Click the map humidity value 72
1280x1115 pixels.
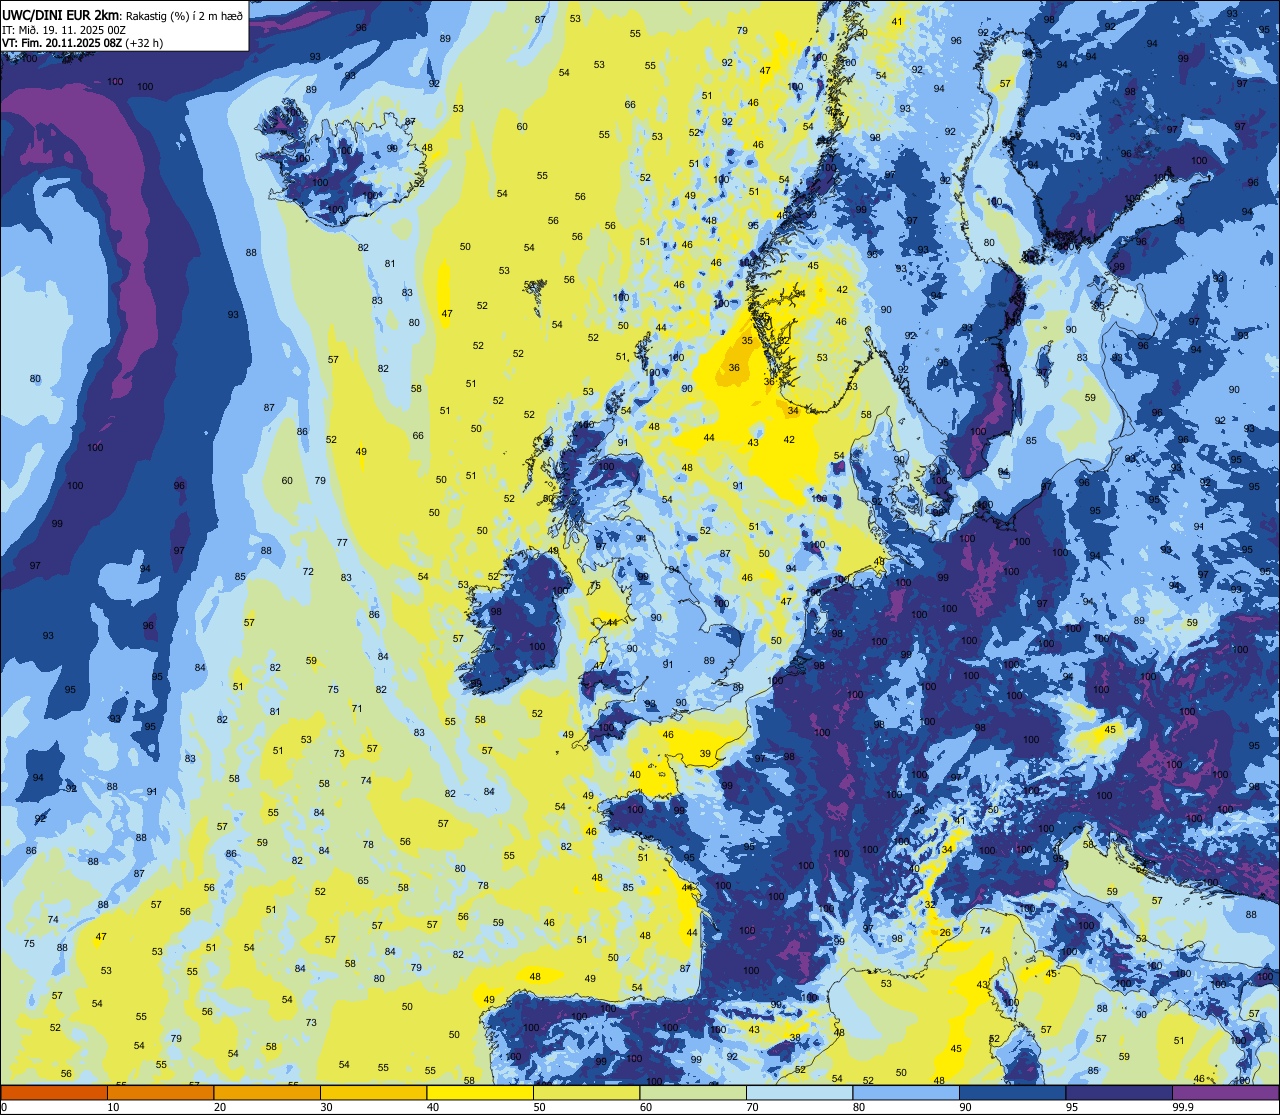click(308, 572)
